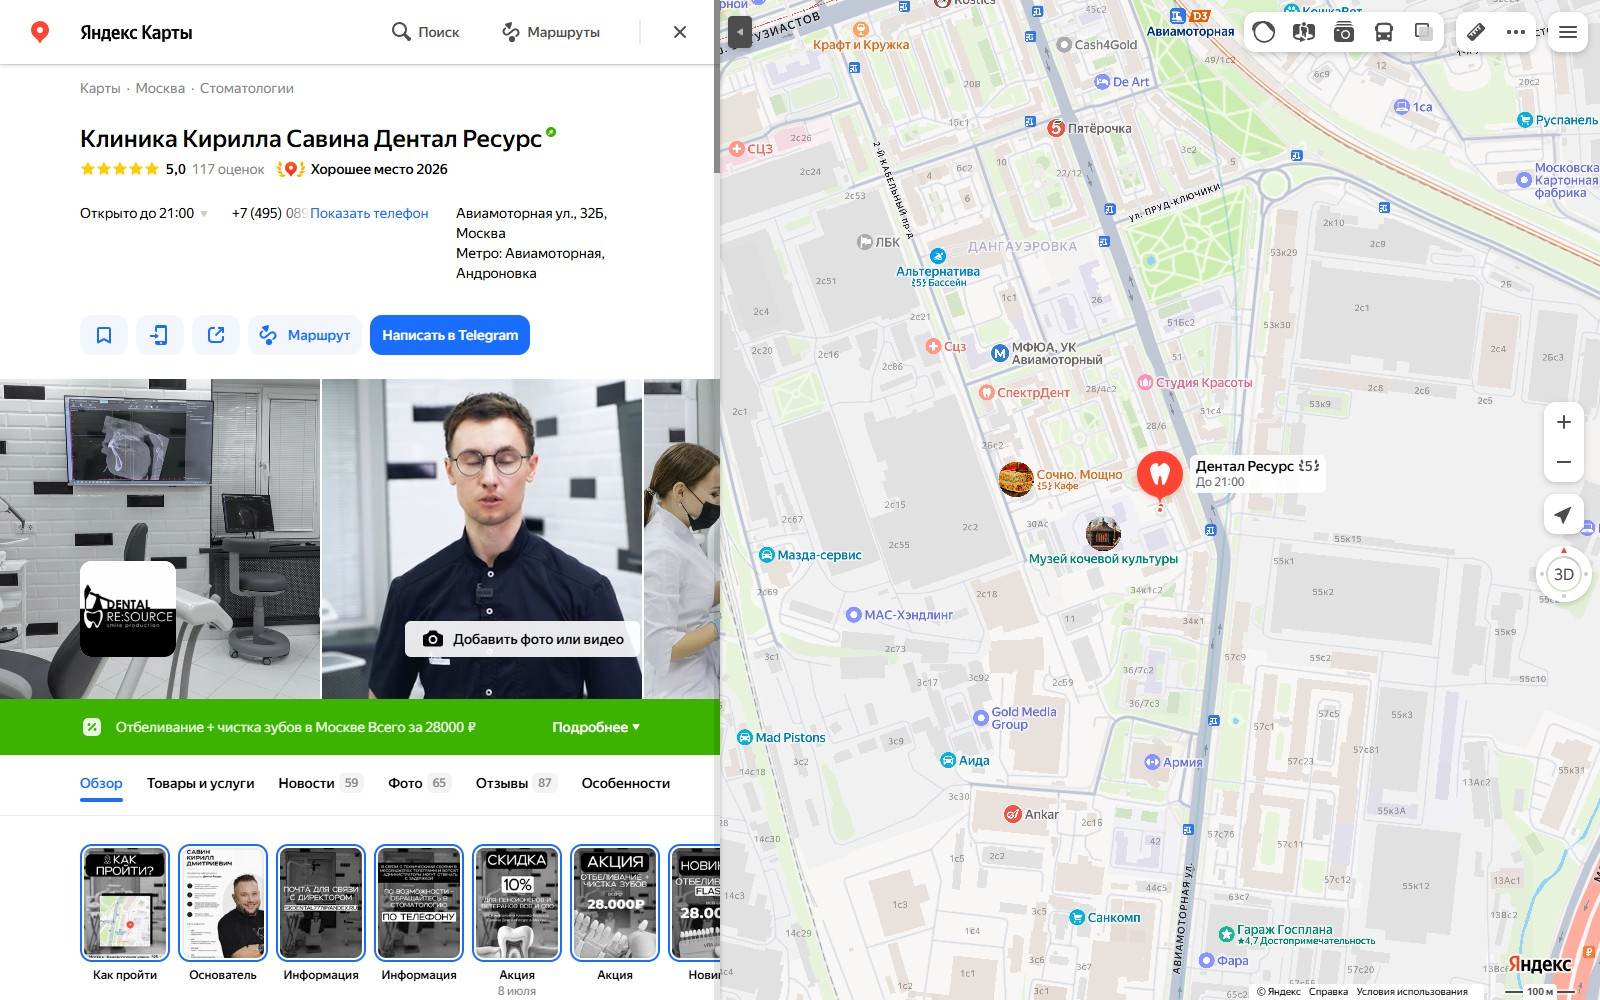The image size is (1600, 1000).
Task: Close the clinic info card
Action: 680,32
